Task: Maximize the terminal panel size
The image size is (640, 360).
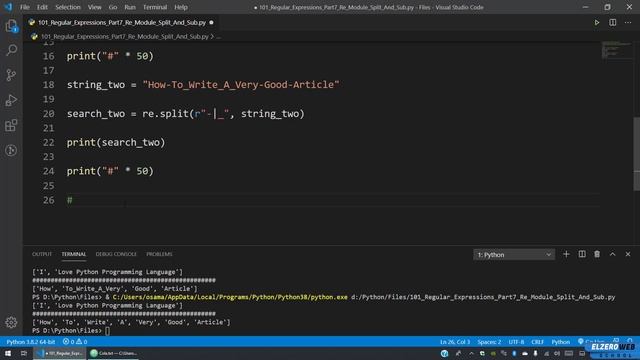Action: pos(612,254)
